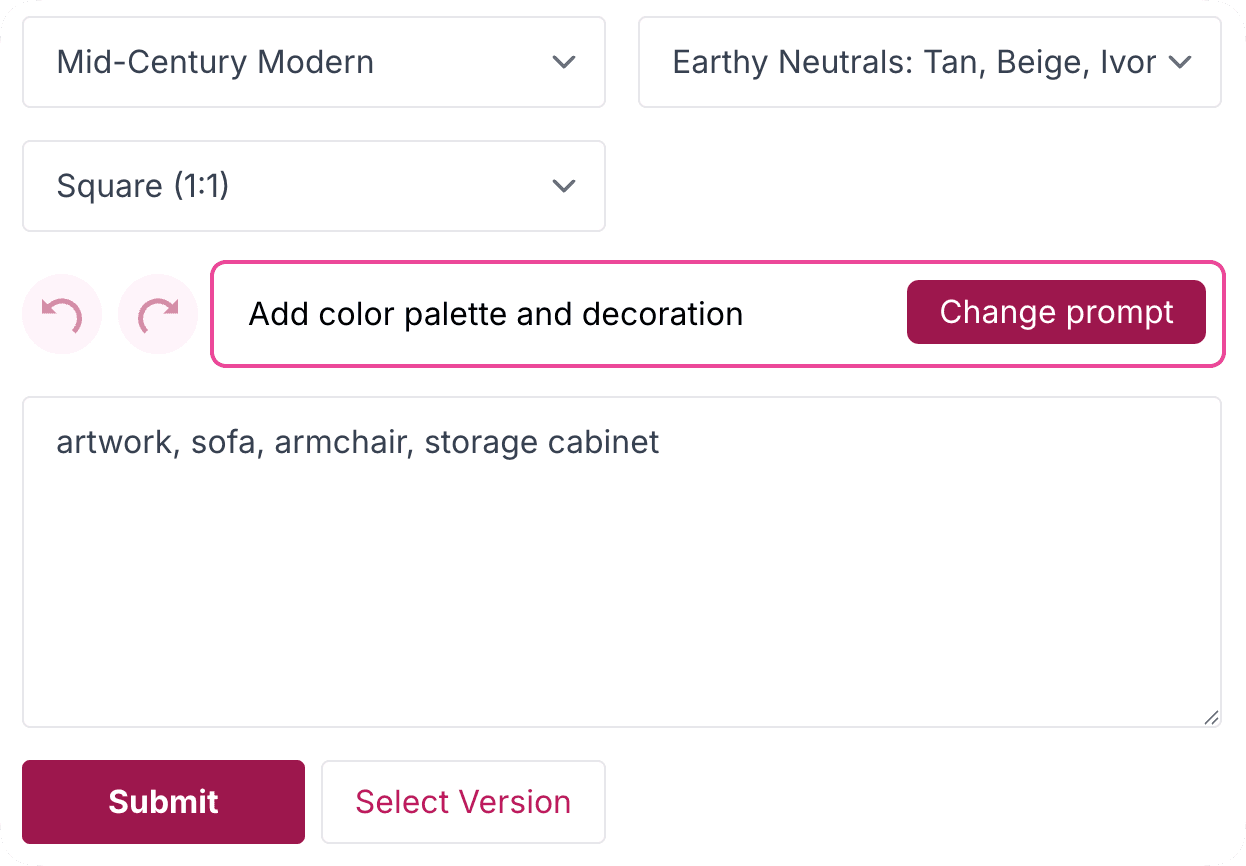Screen dimensions: 1246x866
Task: Click "storage cabinet" in the textarea
Action: tap(542, 442)
